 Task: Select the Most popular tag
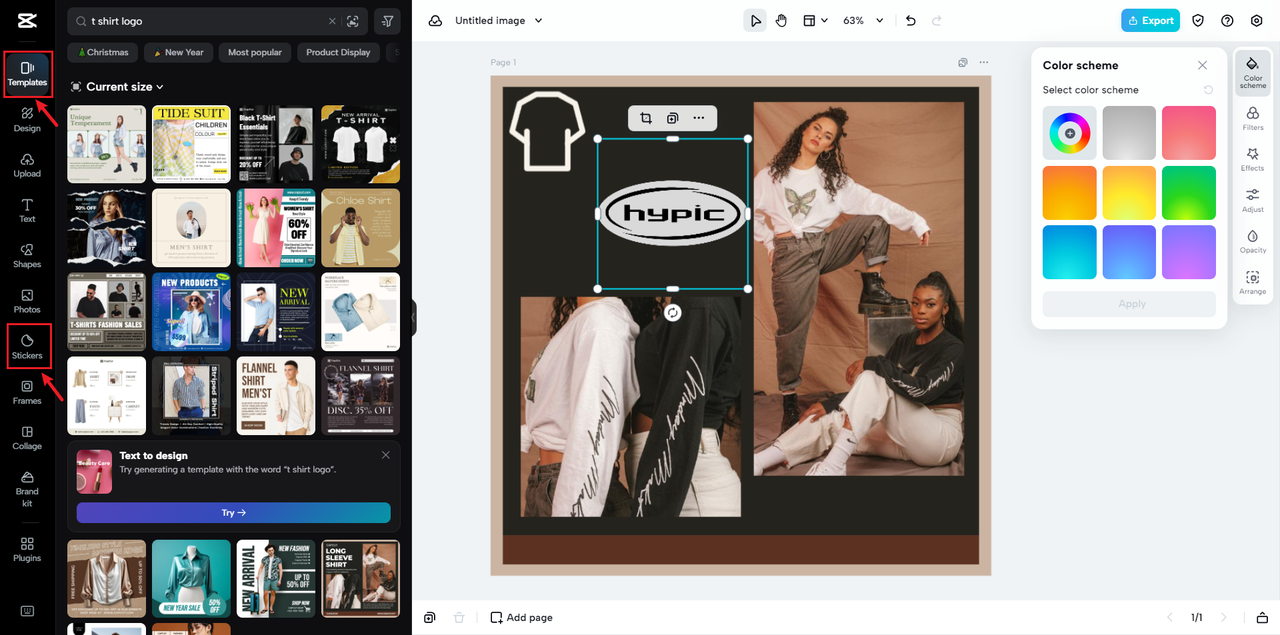coord(255,52)
